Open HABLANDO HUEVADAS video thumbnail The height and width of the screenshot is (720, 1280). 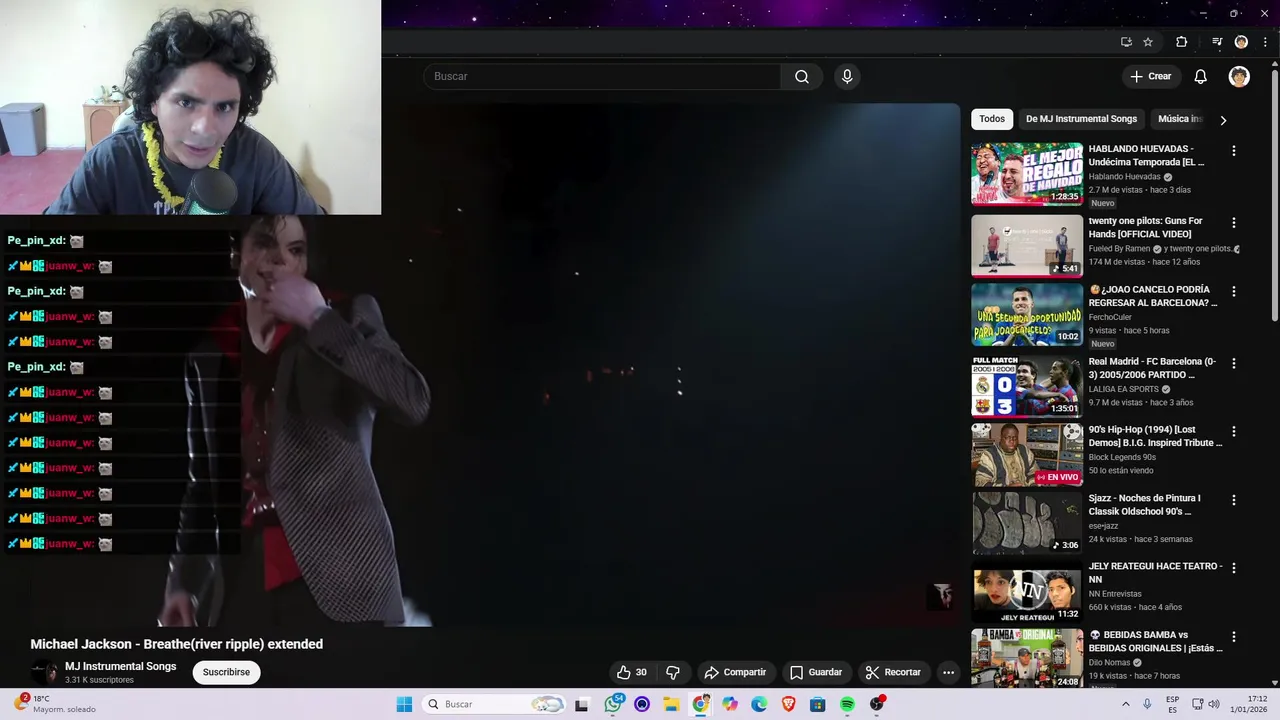[1027, 174]
